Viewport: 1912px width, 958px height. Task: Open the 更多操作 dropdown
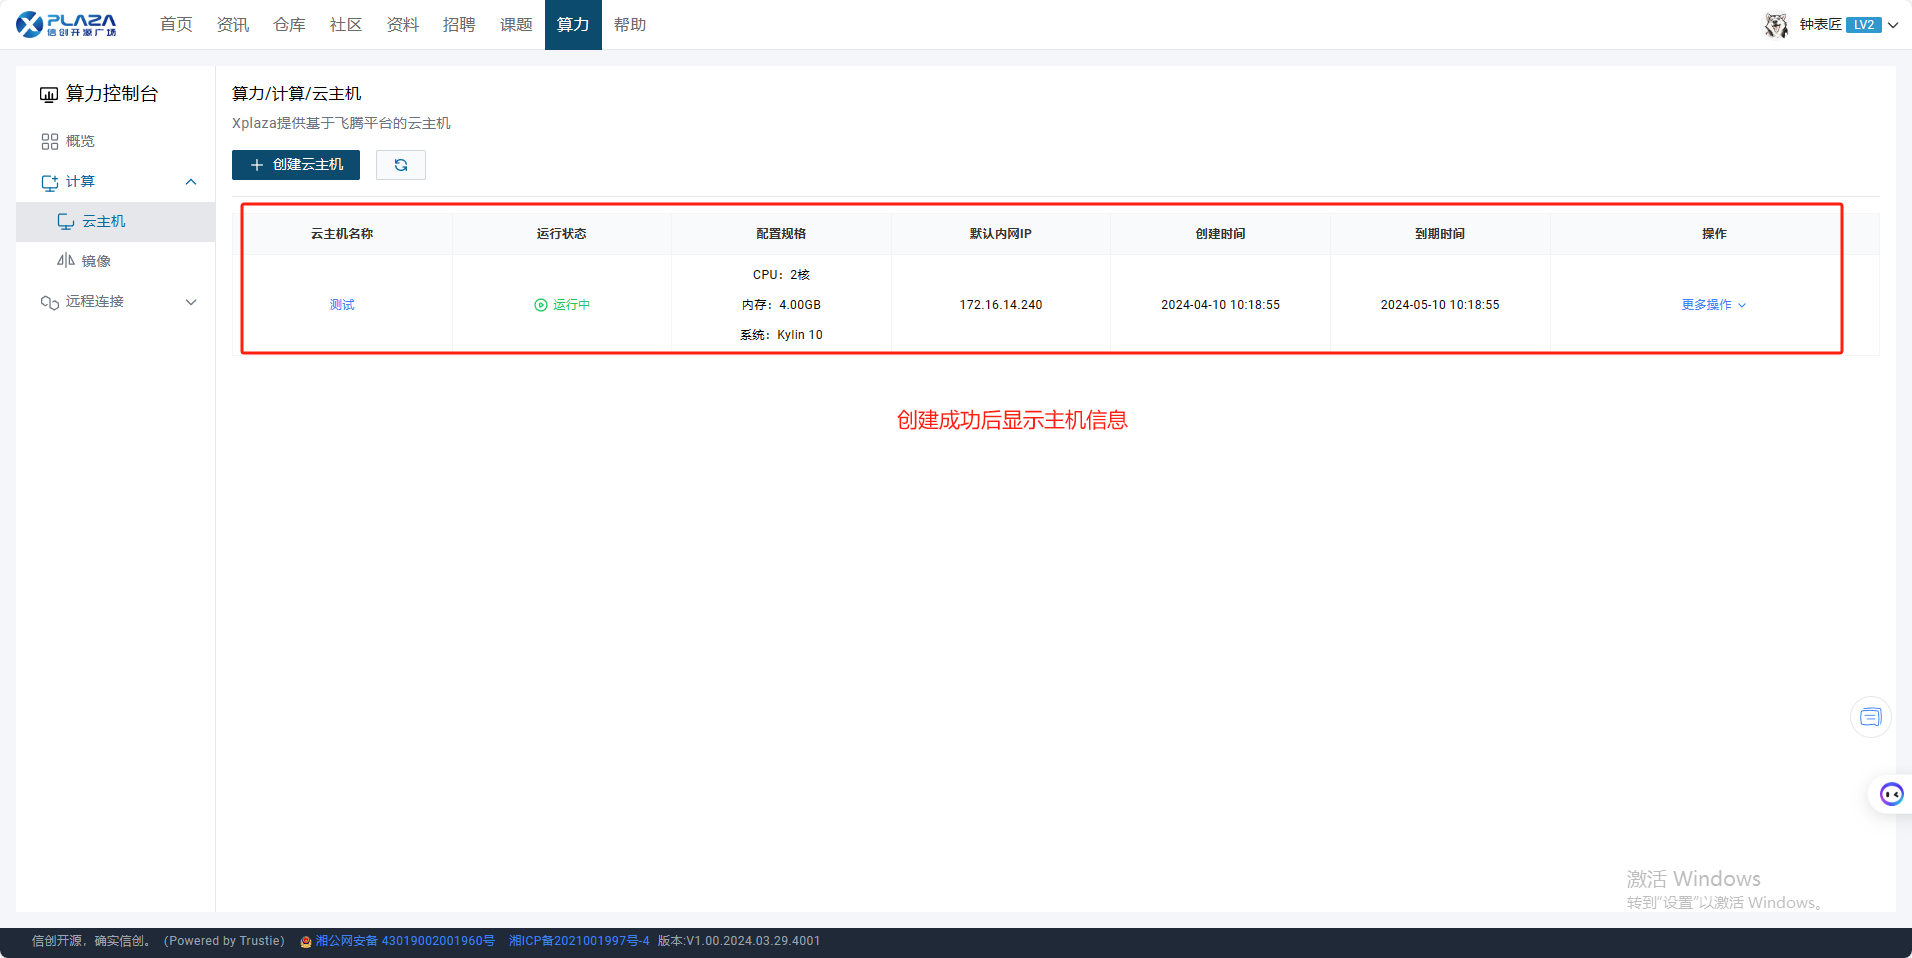[x=1713, y=305]
